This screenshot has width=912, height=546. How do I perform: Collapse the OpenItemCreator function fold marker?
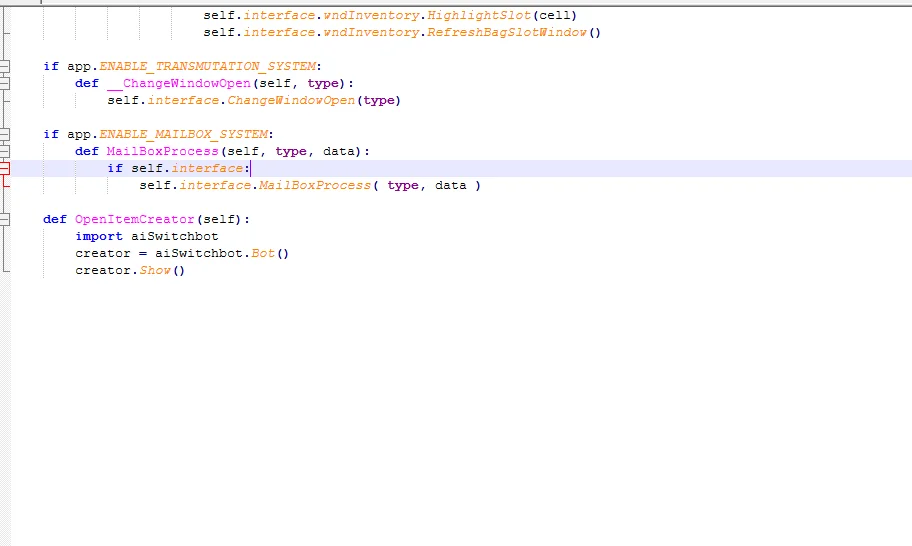[x=5, y=219]
